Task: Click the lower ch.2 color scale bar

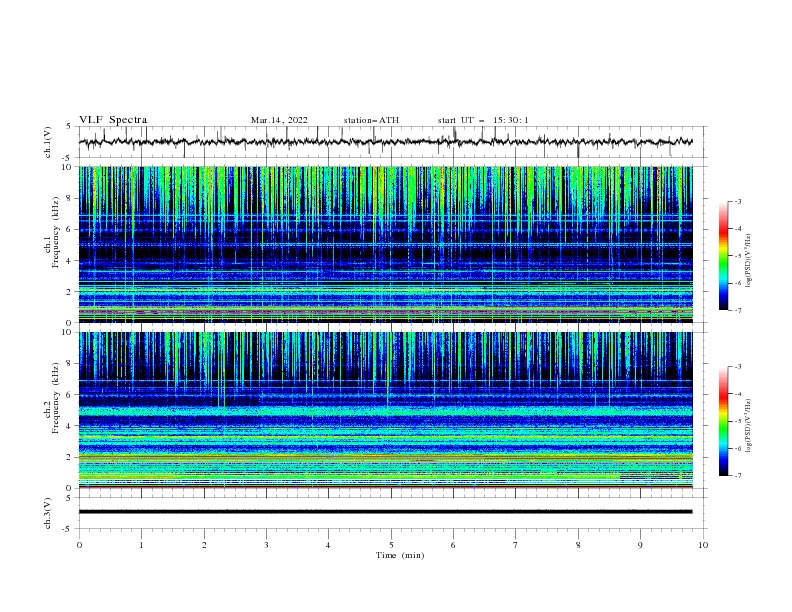Action: coord(723,421)
